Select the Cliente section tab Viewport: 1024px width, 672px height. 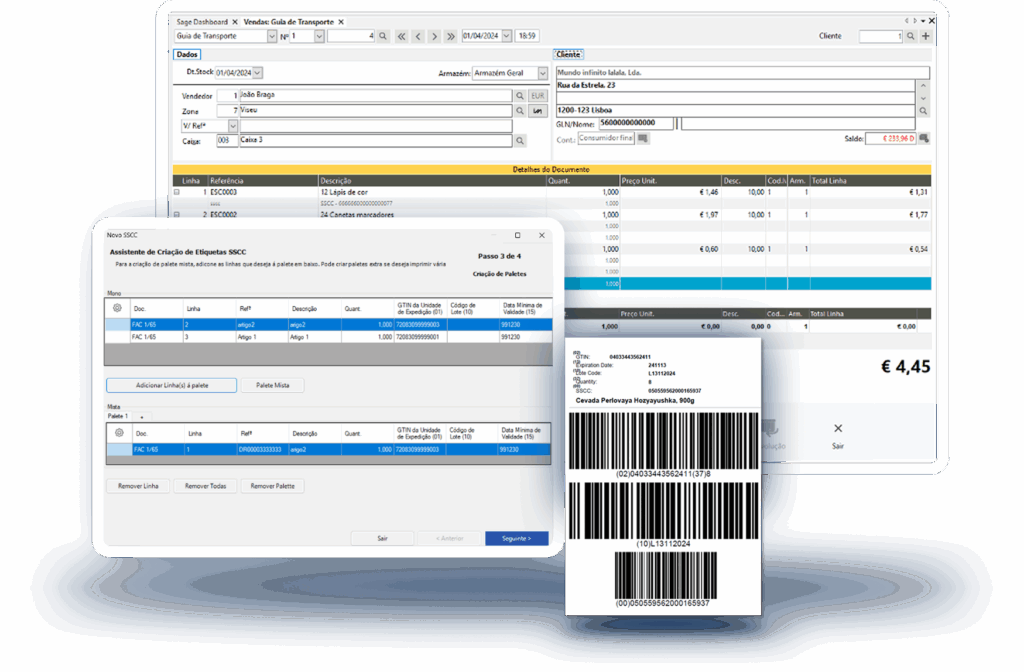click(x=568, y=55)
